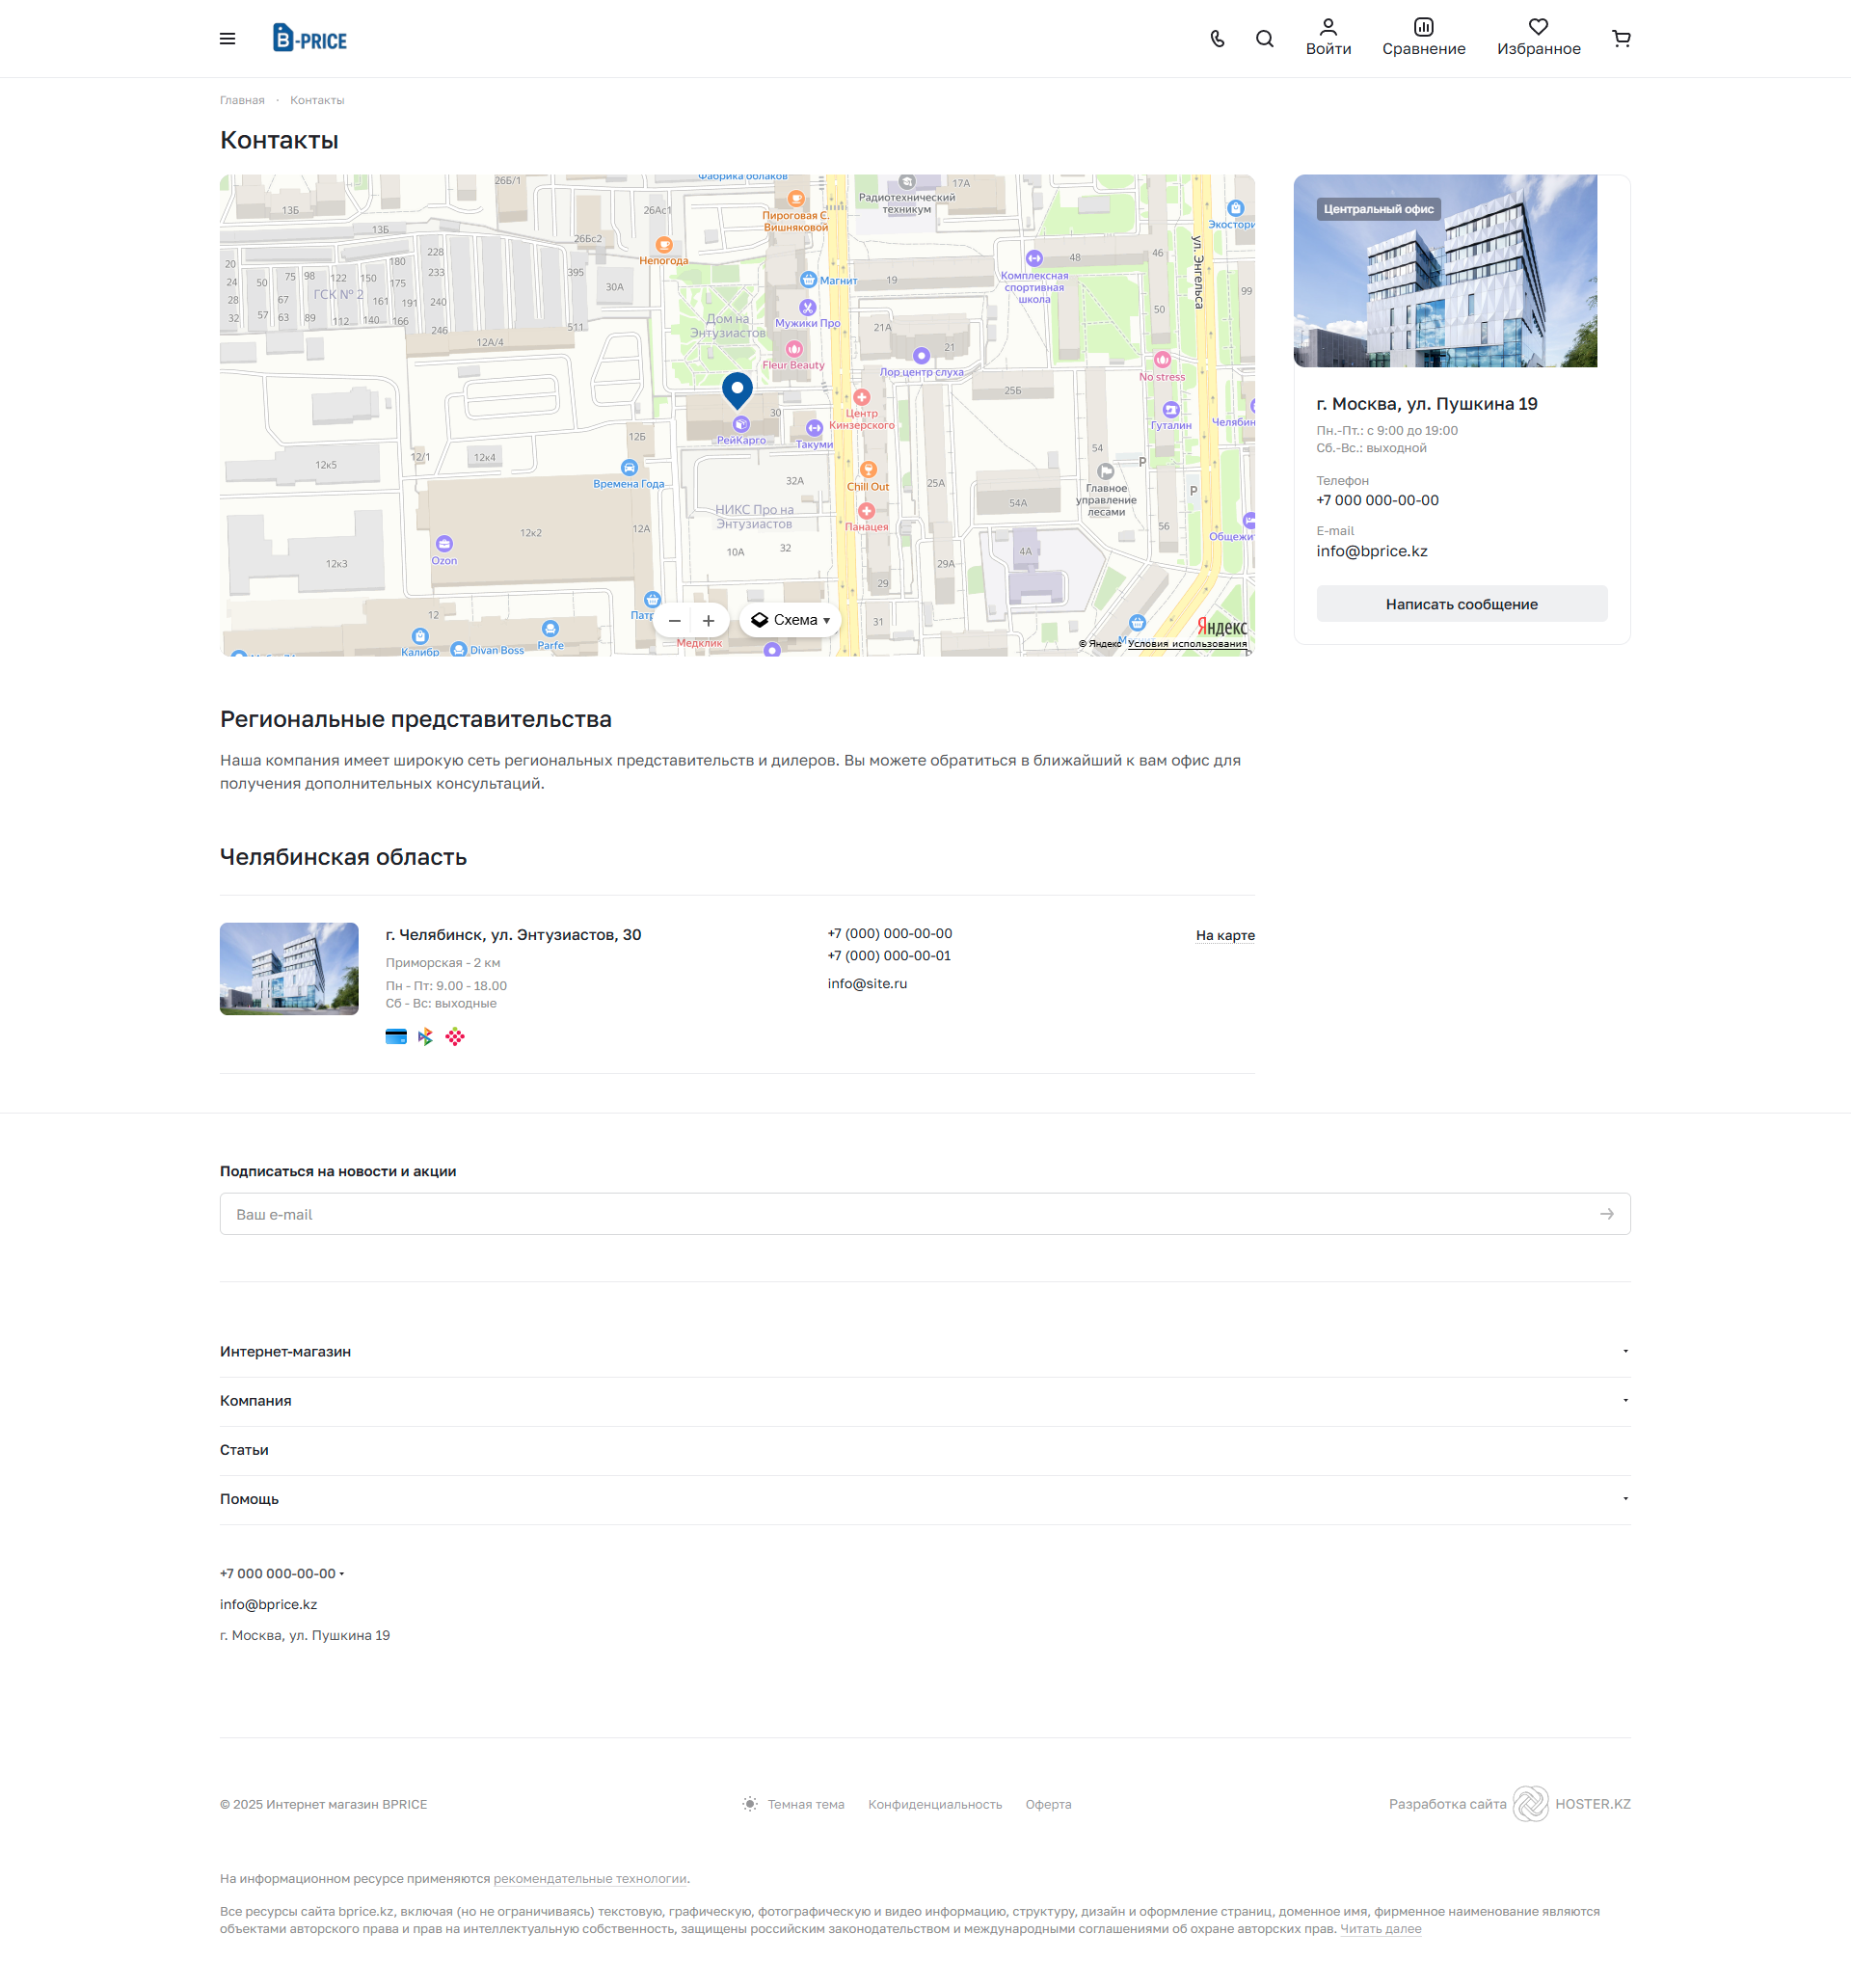
Task: Click the phone icon in header
Action: pyautogui.click(x=1217, y=39)
